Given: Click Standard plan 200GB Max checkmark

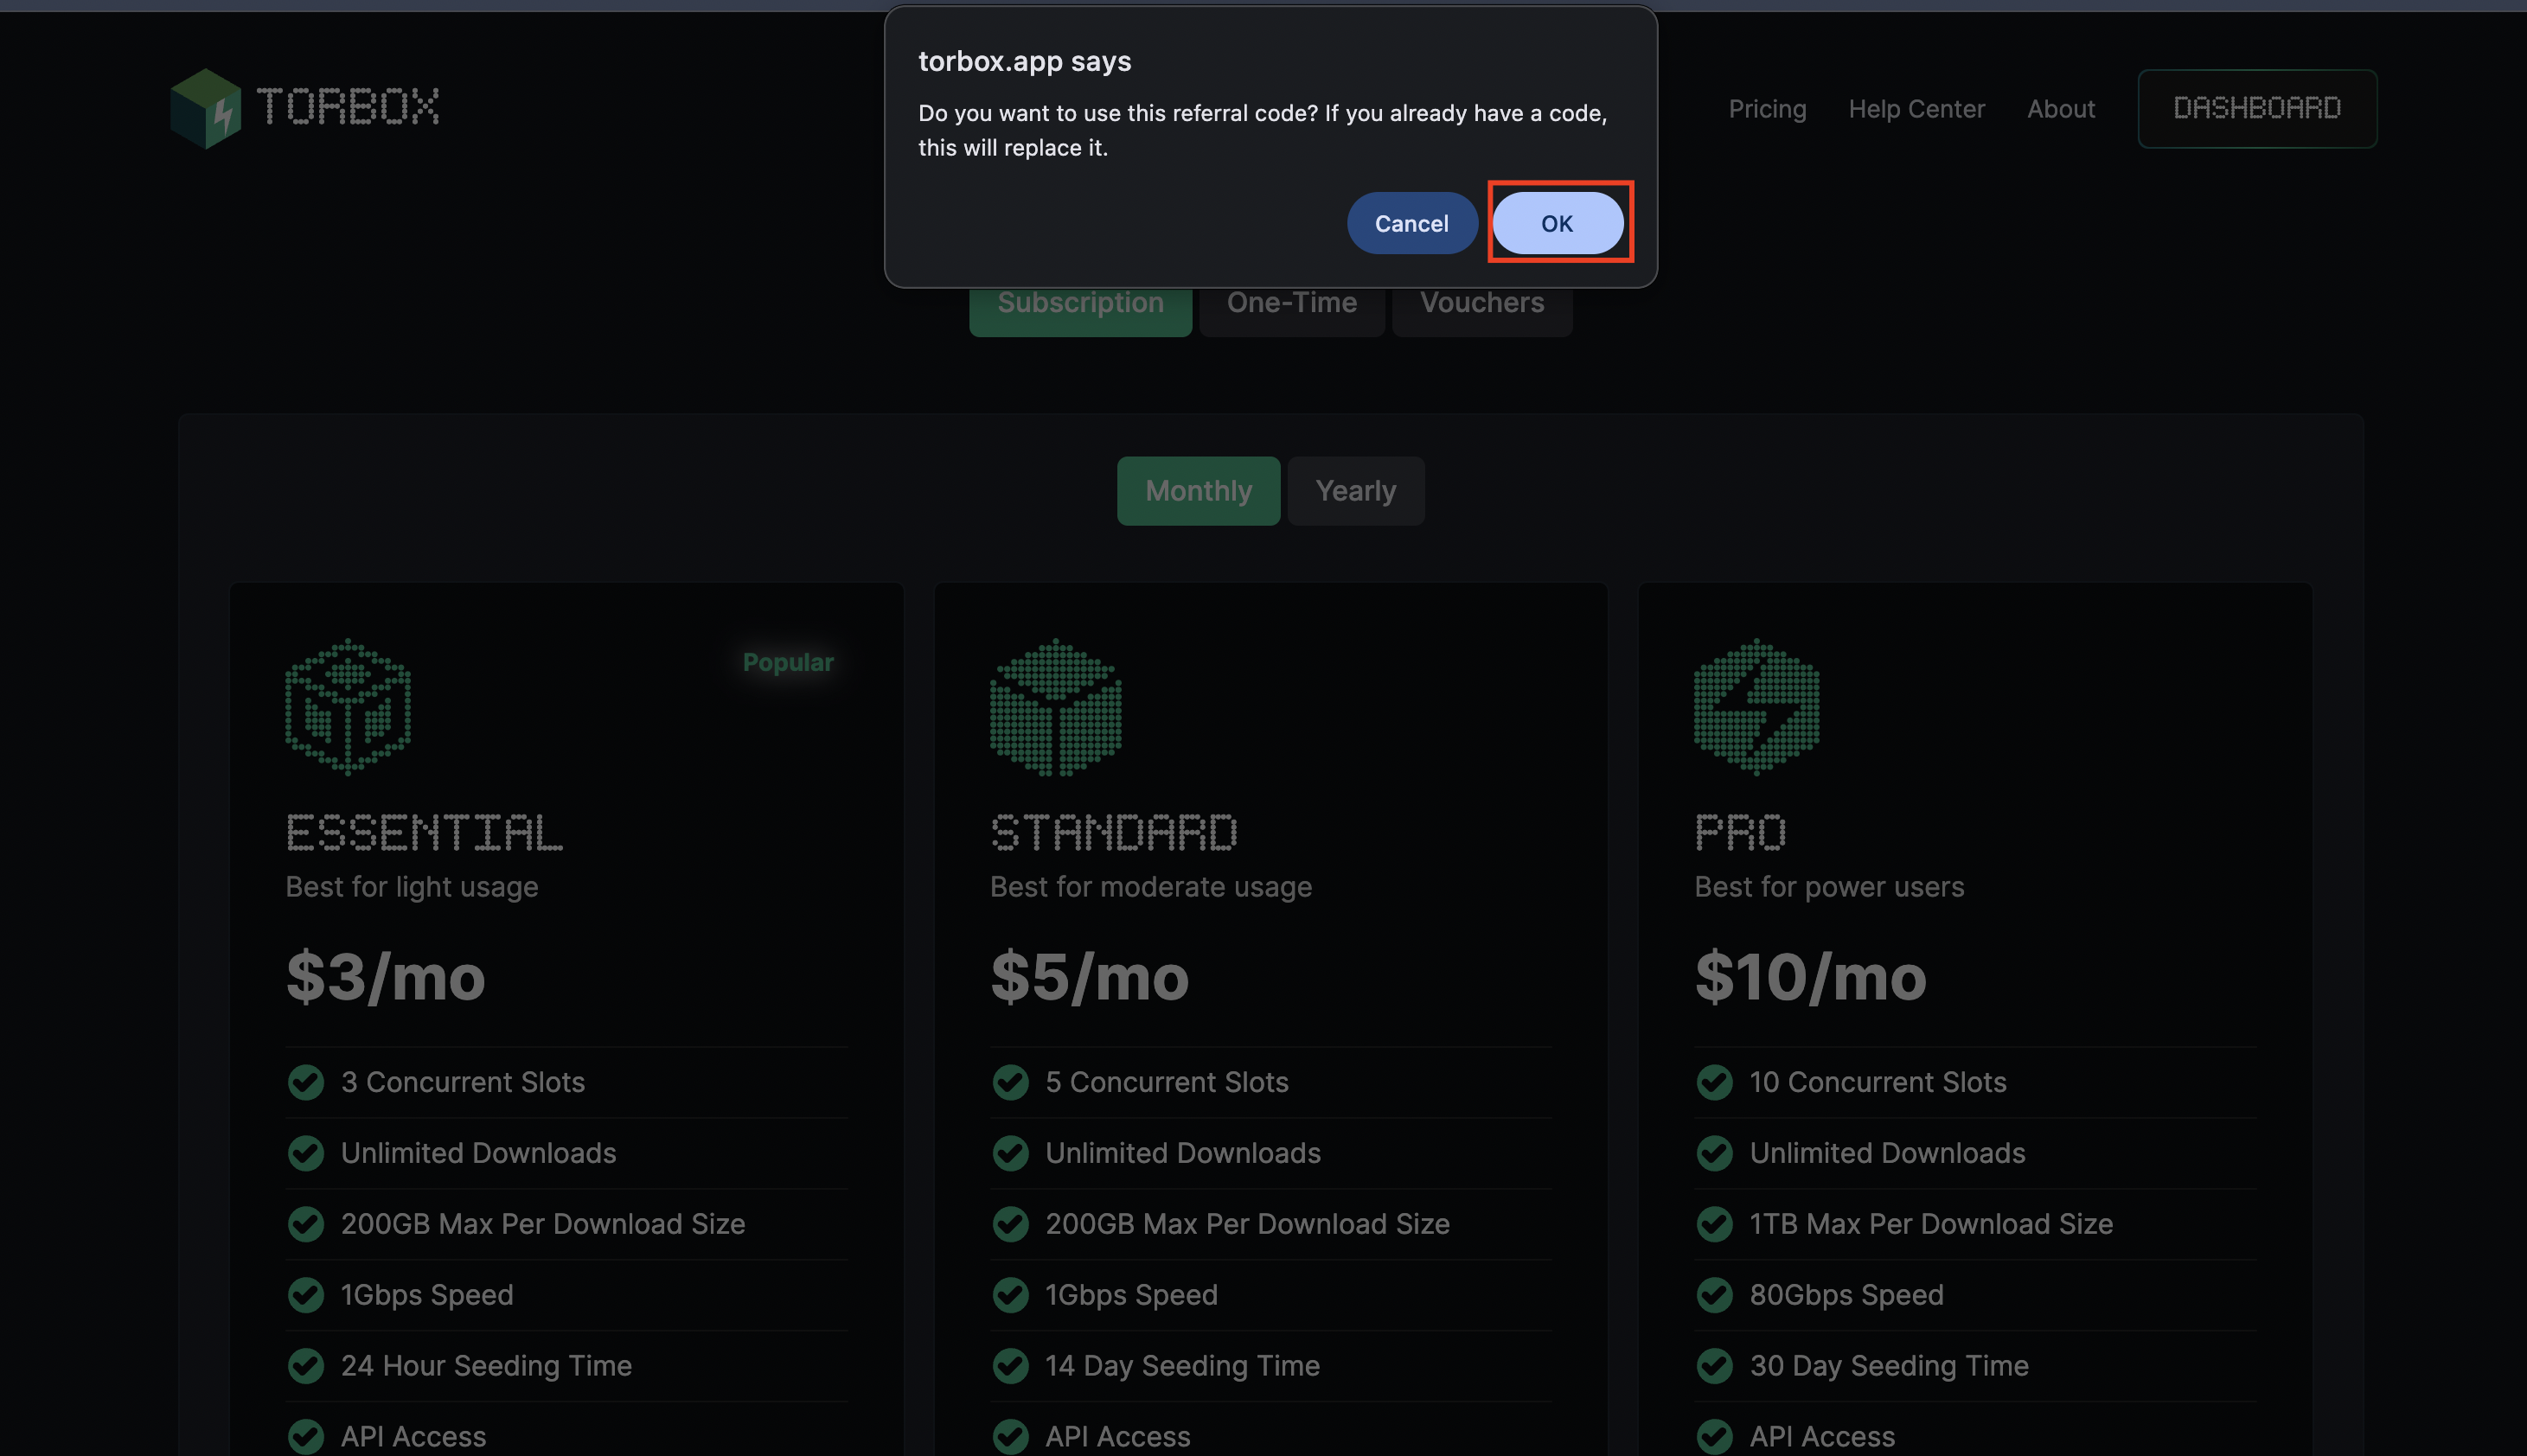Looking at the screenshot, I should pyautogui.click(x=1010, y=1224).
